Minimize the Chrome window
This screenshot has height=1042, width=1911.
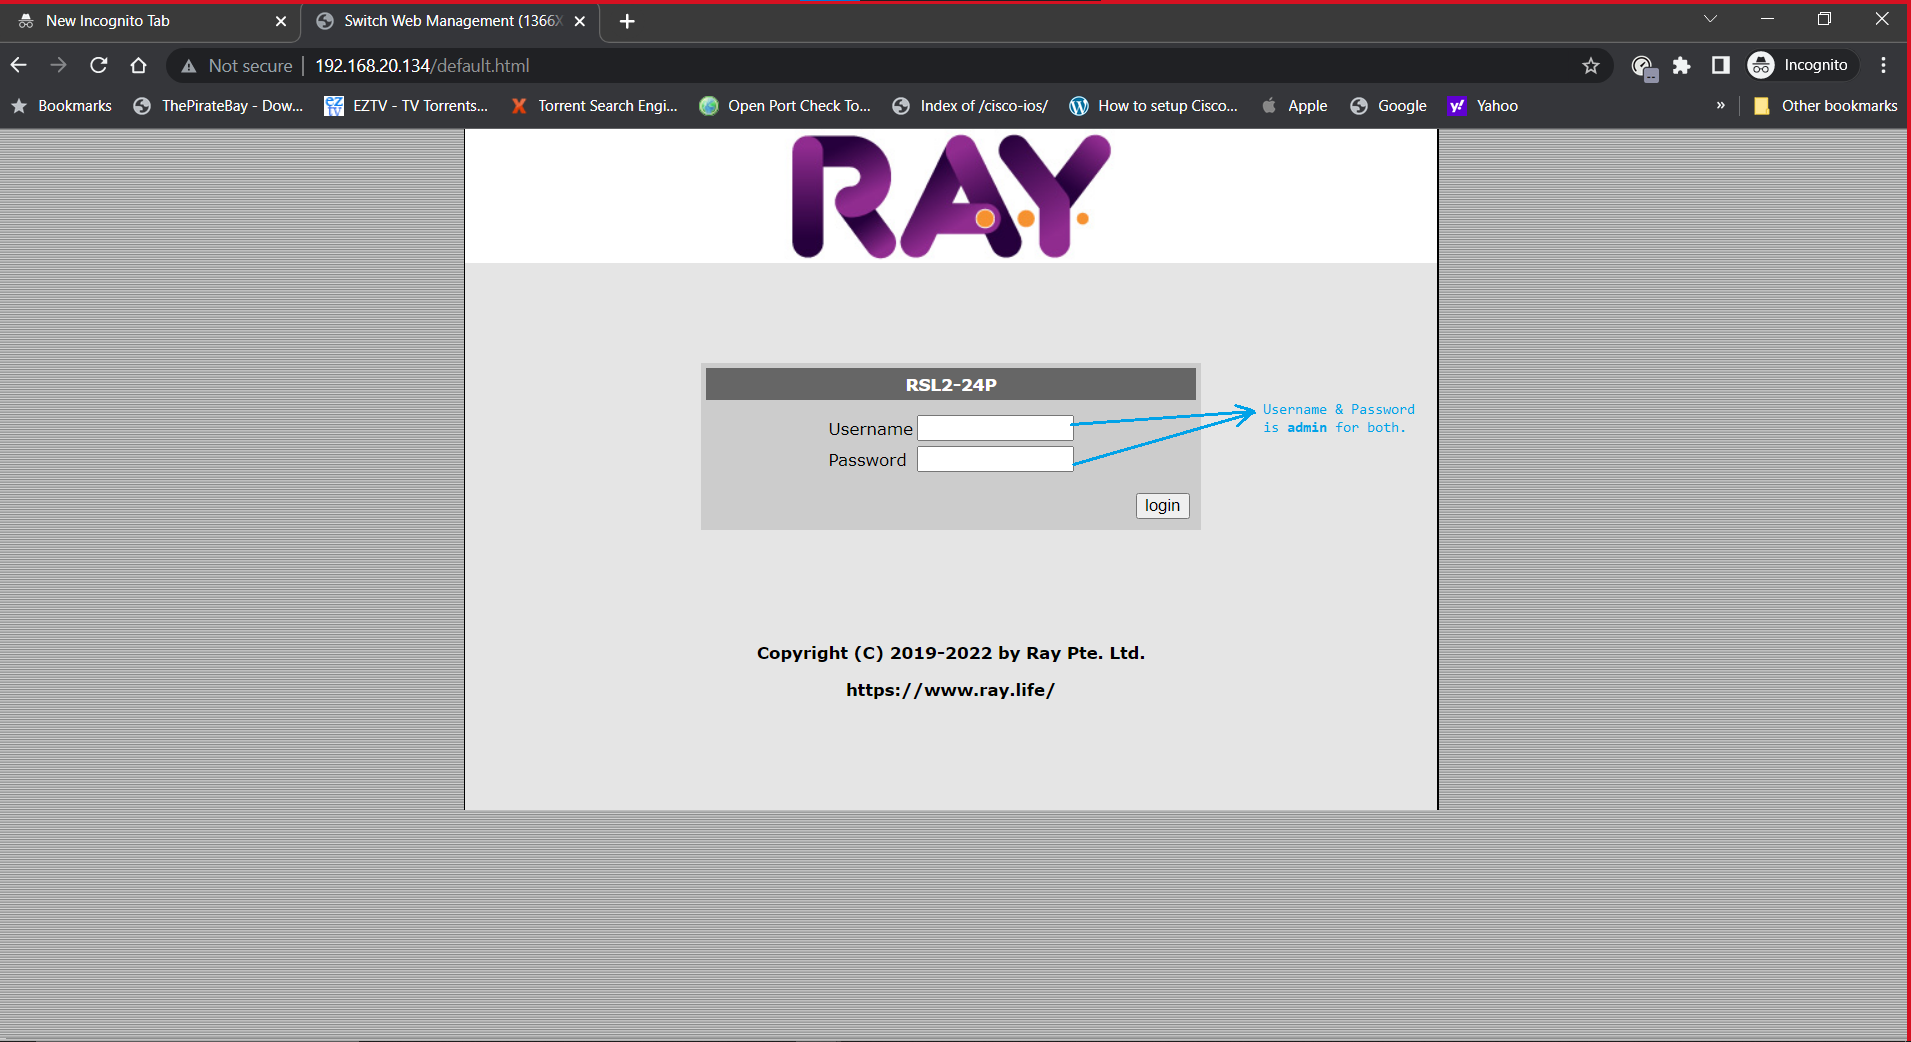tap(1768, 19)
